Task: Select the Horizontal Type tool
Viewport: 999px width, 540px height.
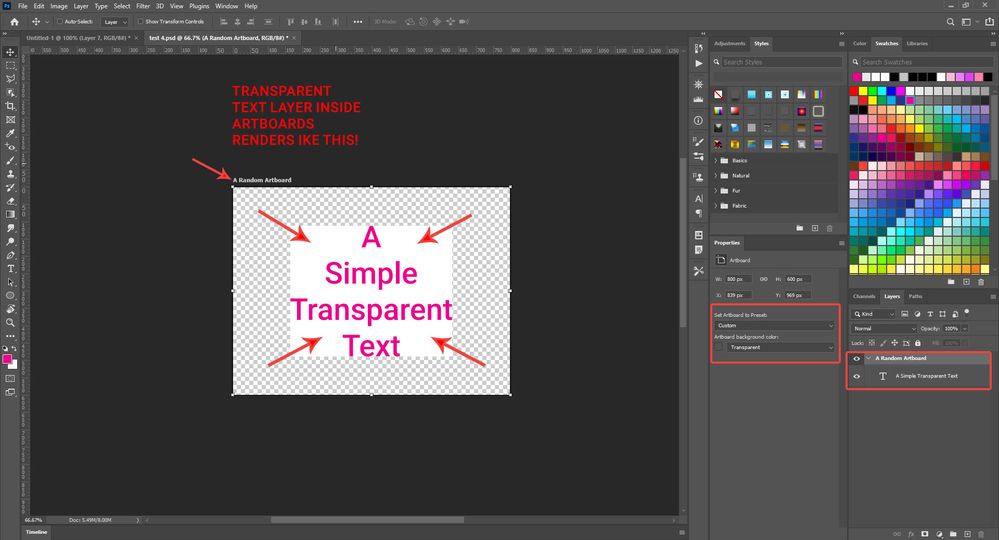Action: [x=10, y=269]
